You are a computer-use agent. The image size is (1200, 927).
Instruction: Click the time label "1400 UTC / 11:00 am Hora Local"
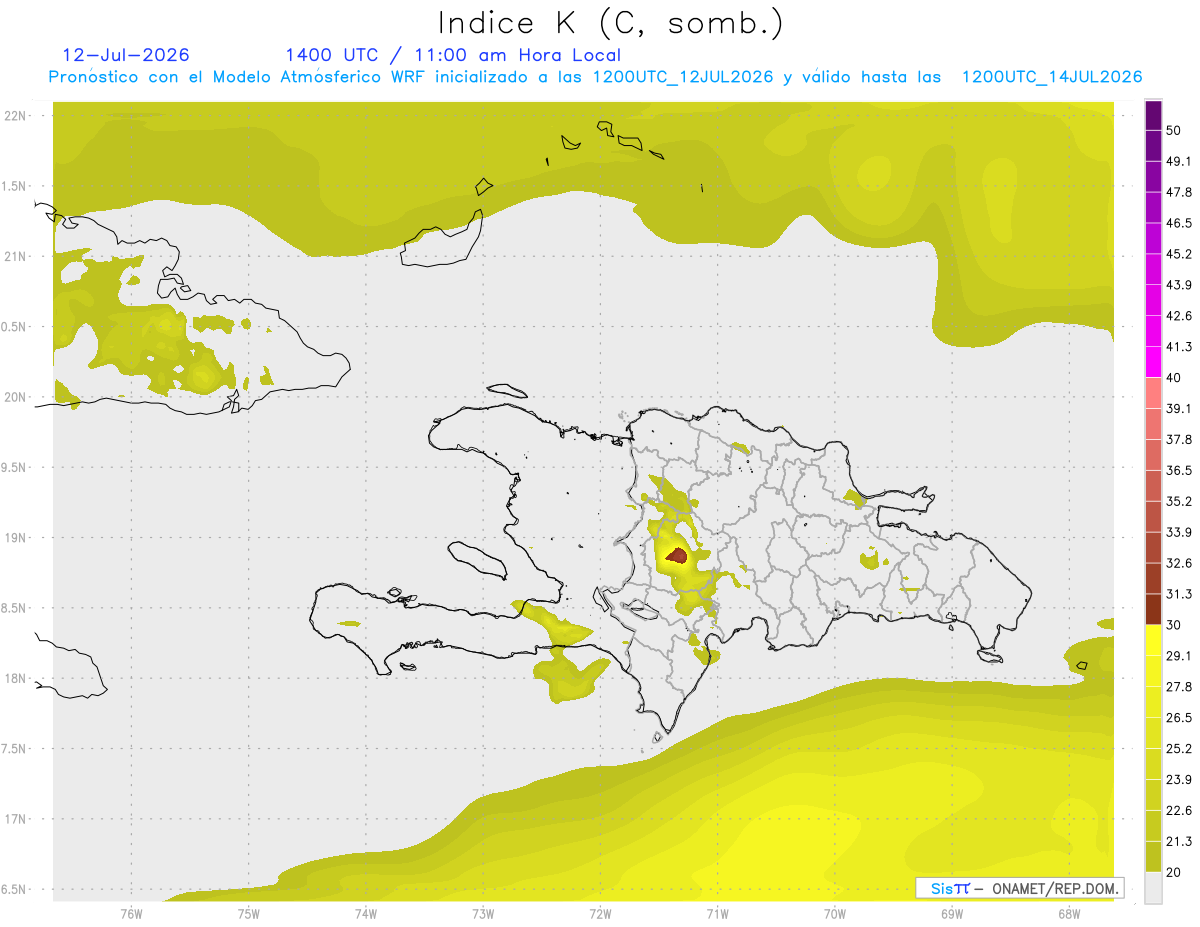[x=453, y=55]
